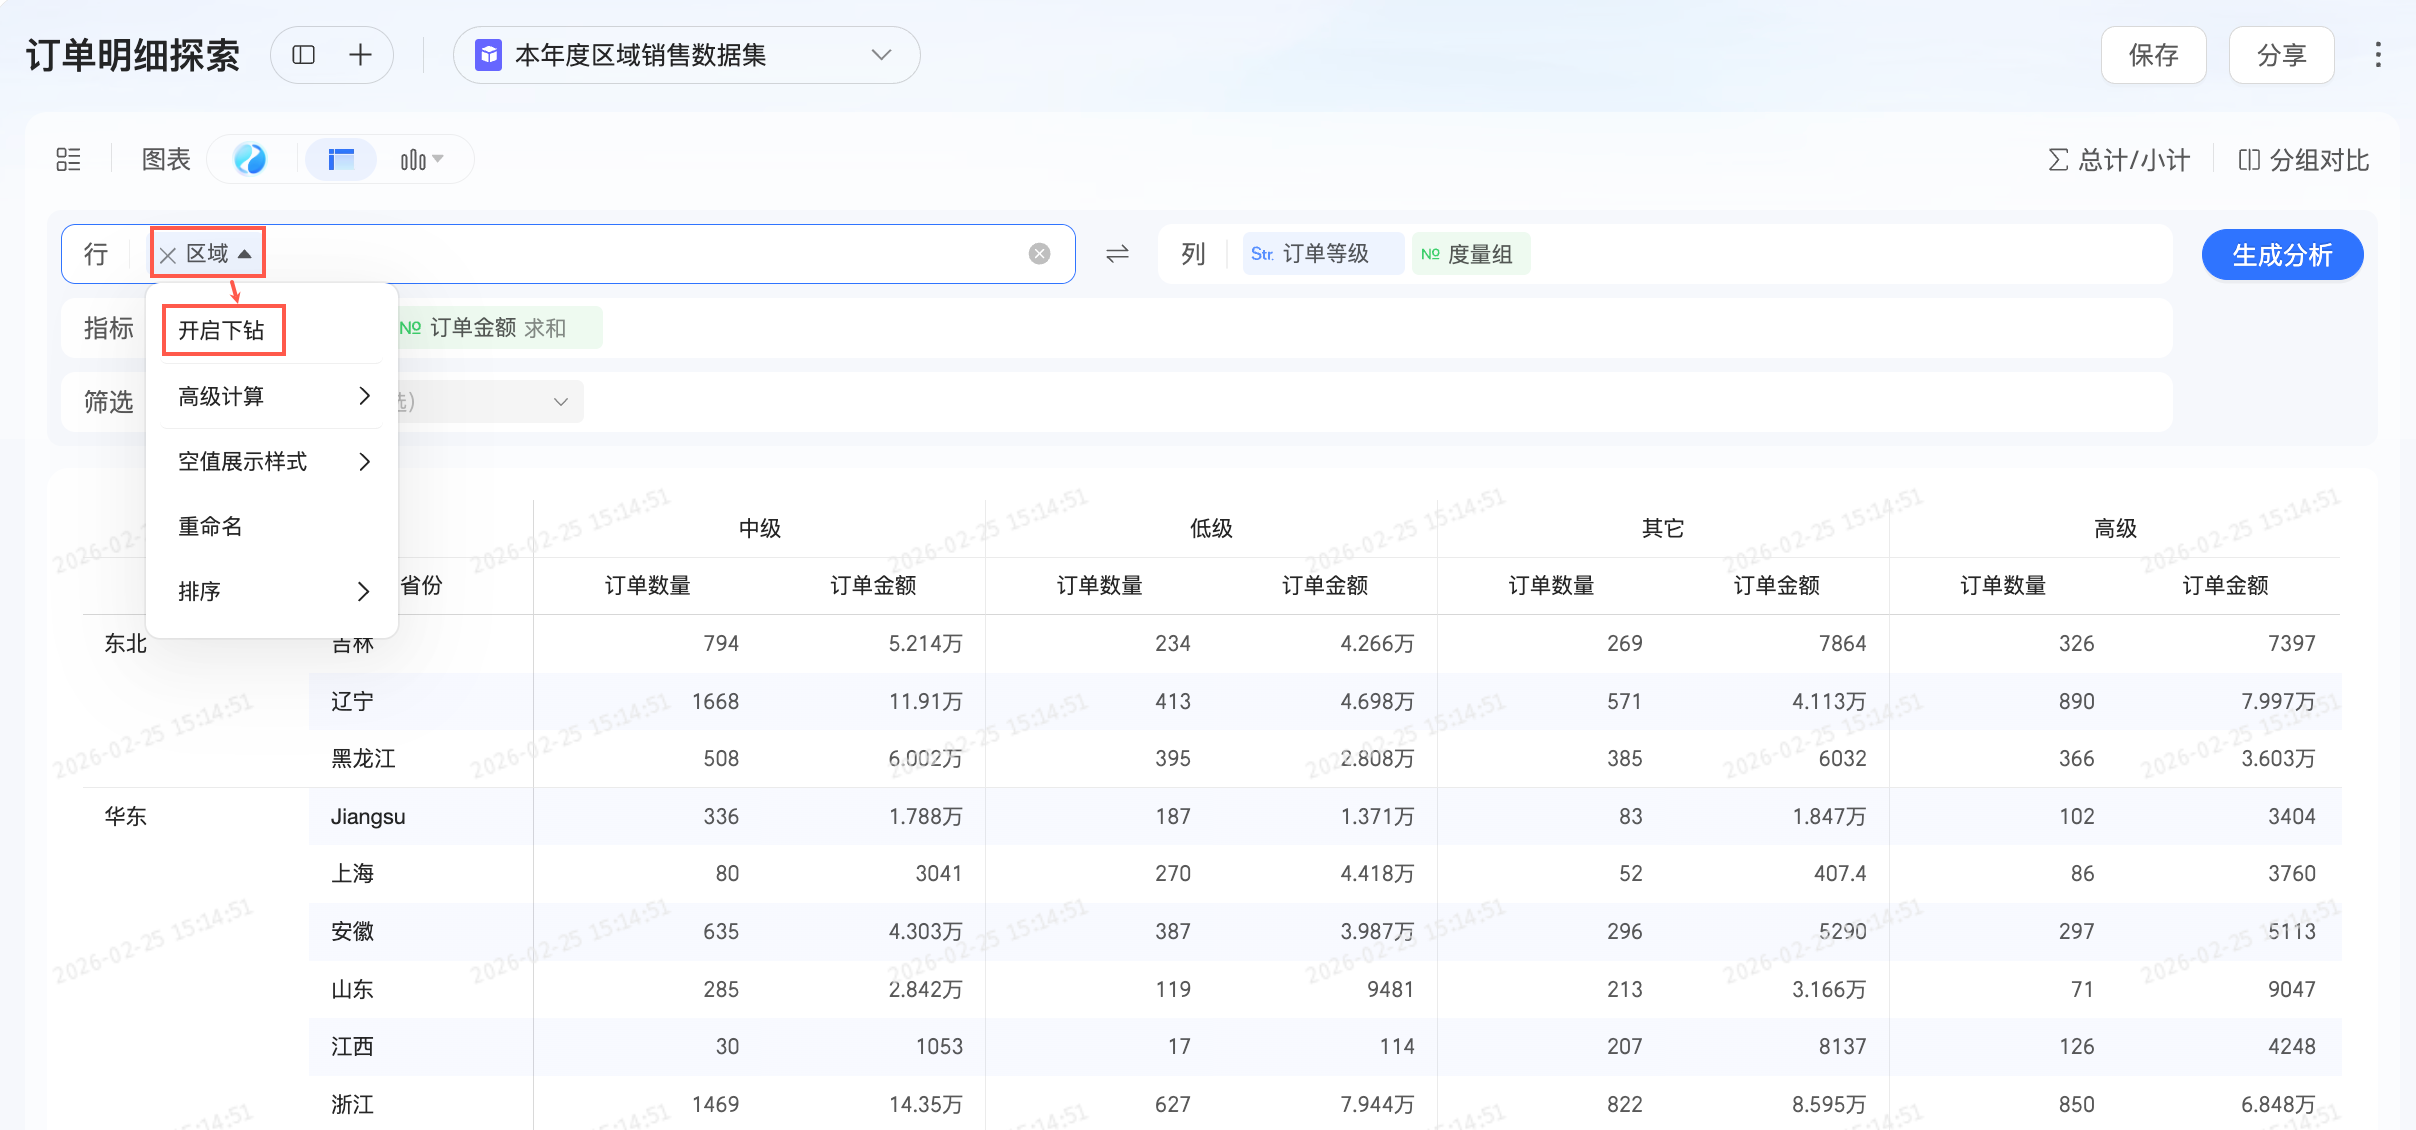The image size is (2416, 1130).
Task: Click the plus icon to add tab
Action: (x=360, y=55)
